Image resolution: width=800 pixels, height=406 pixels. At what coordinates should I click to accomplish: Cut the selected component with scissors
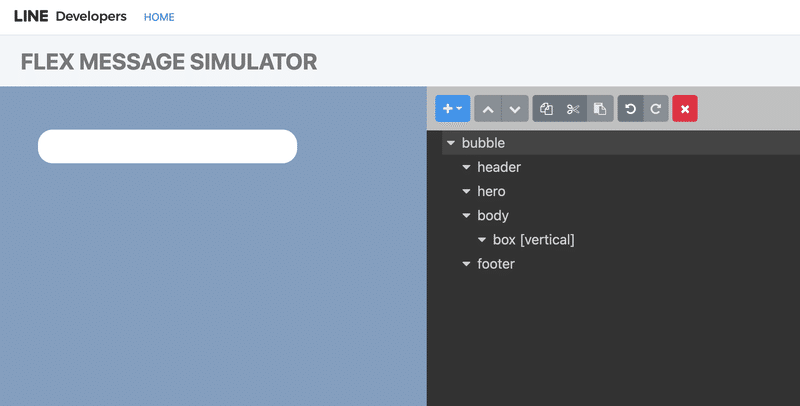coord(573,109)
